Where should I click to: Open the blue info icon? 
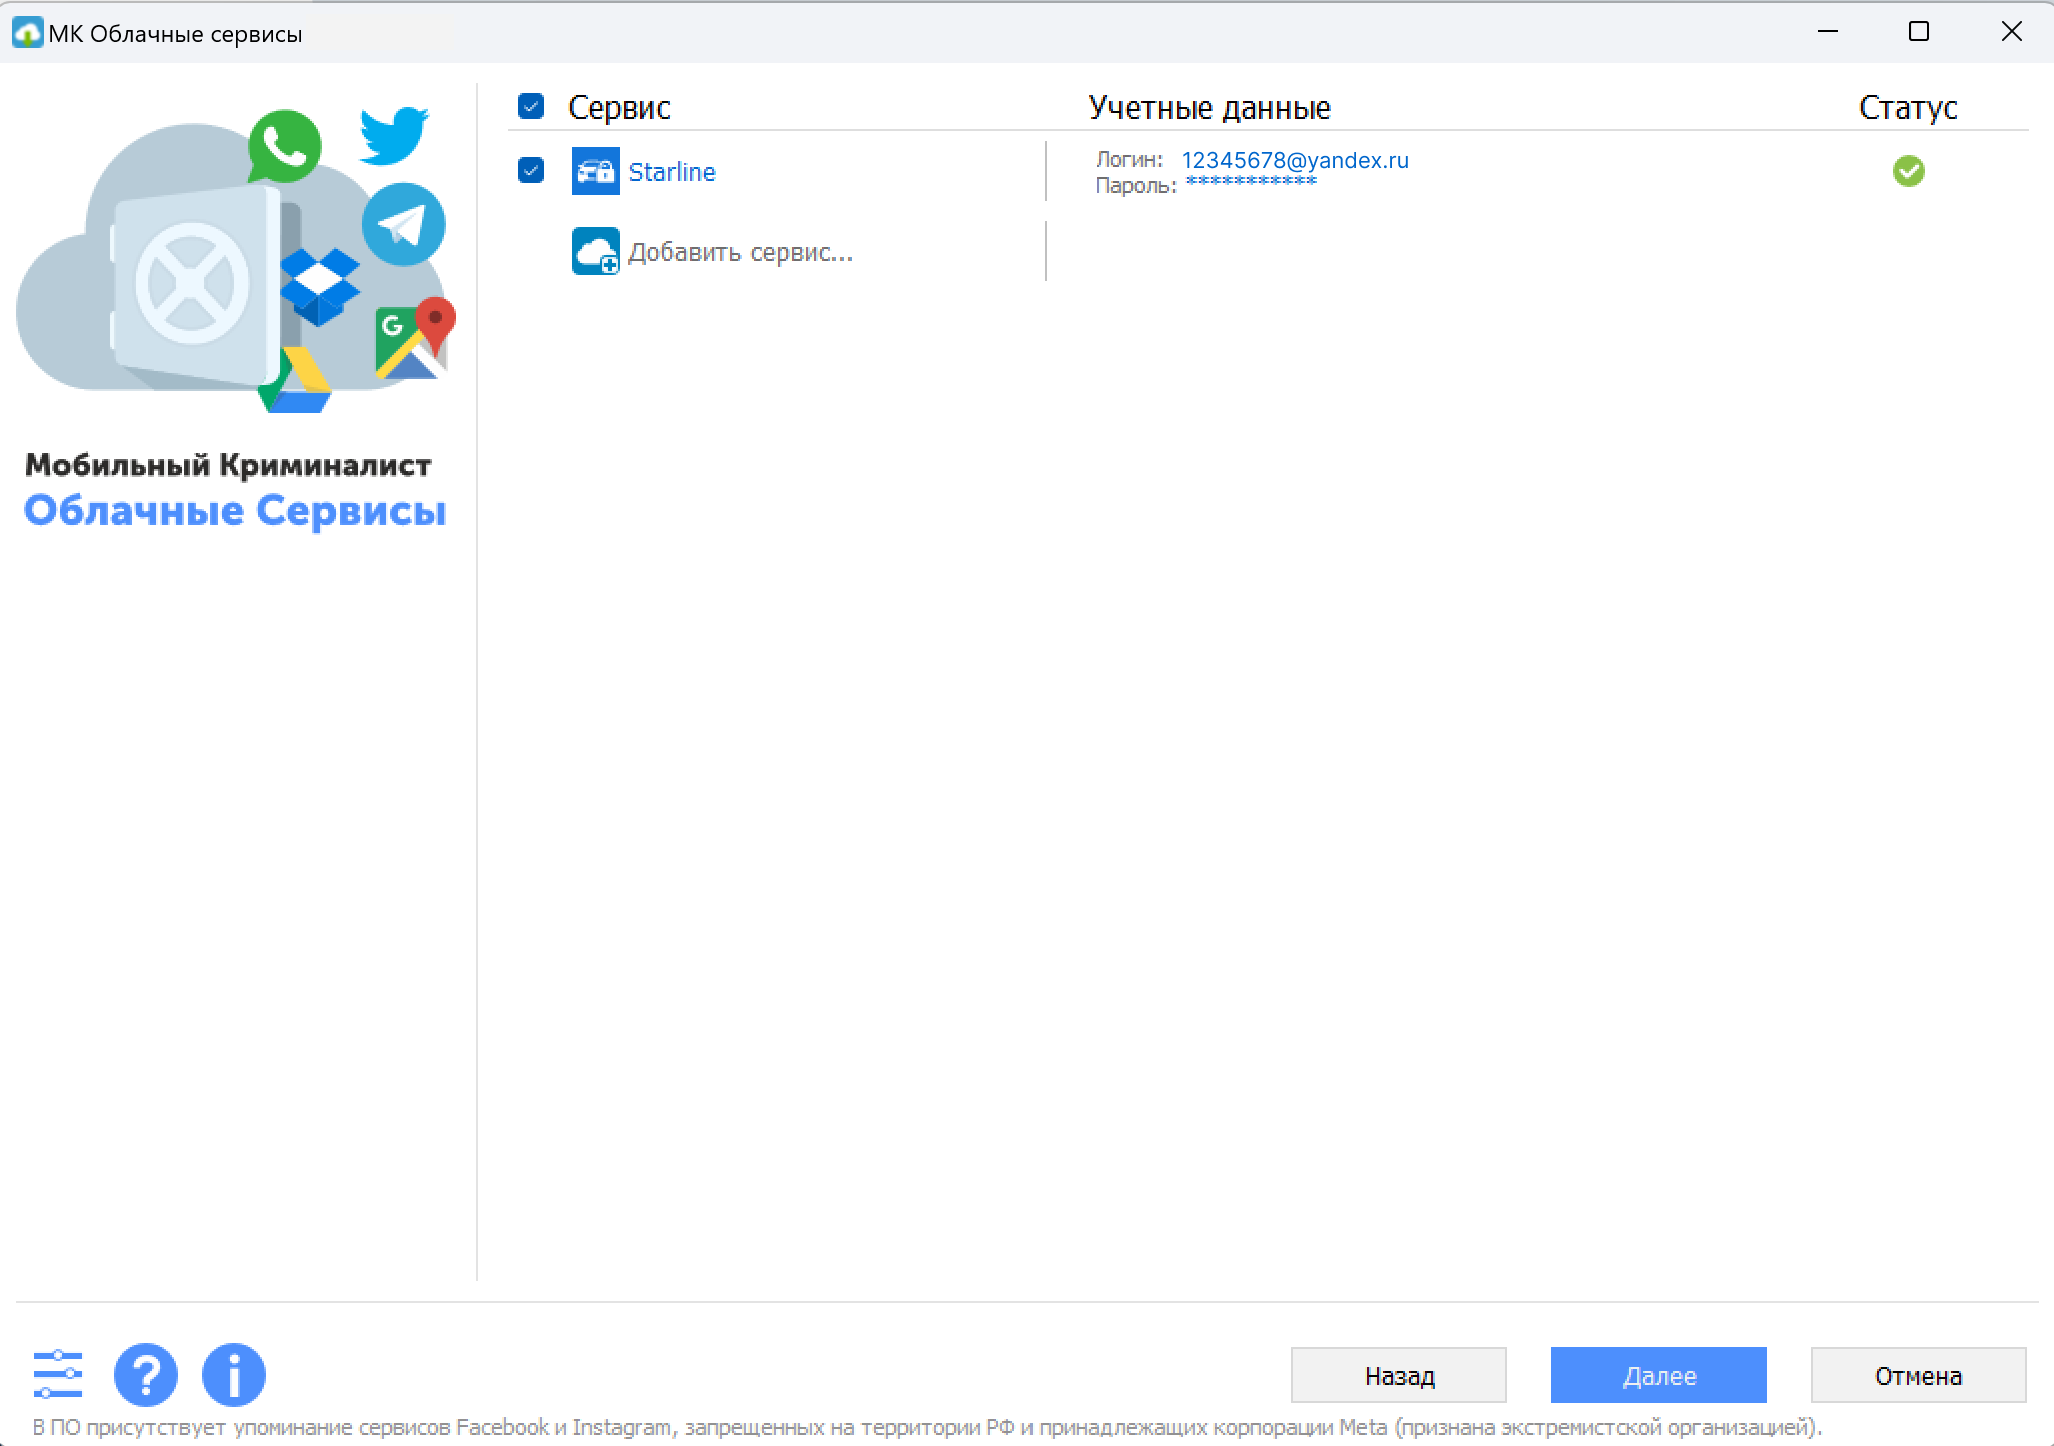[233, 1374]
